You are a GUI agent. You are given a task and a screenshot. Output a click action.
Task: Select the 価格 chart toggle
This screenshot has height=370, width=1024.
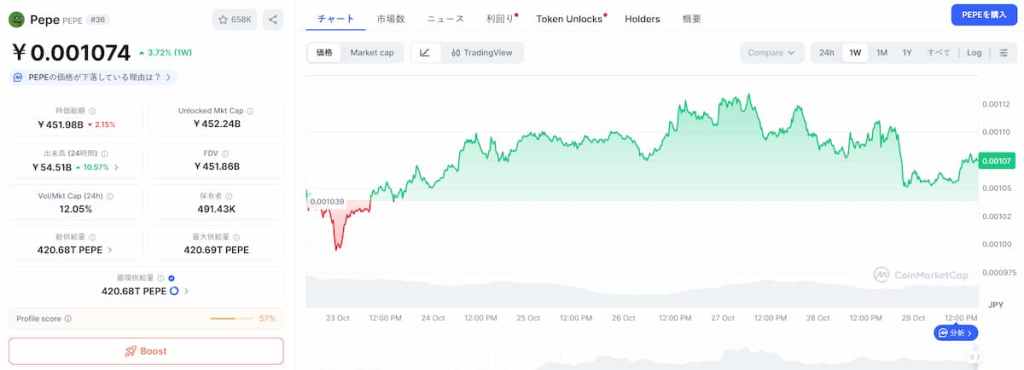tap(325, 53)
